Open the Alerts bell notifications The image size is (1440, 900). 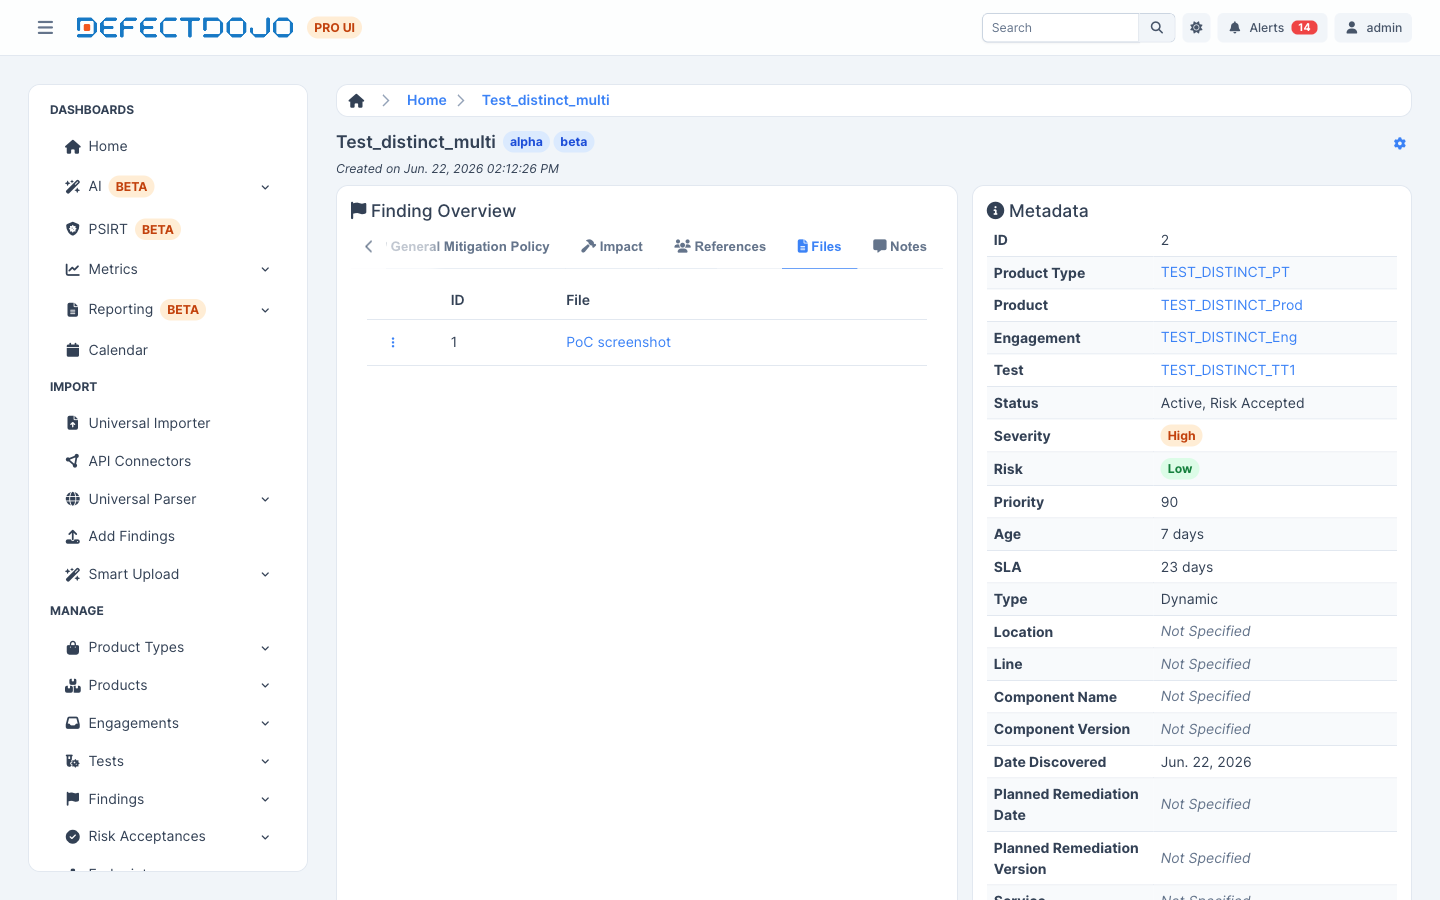(x=1272, y=28)
